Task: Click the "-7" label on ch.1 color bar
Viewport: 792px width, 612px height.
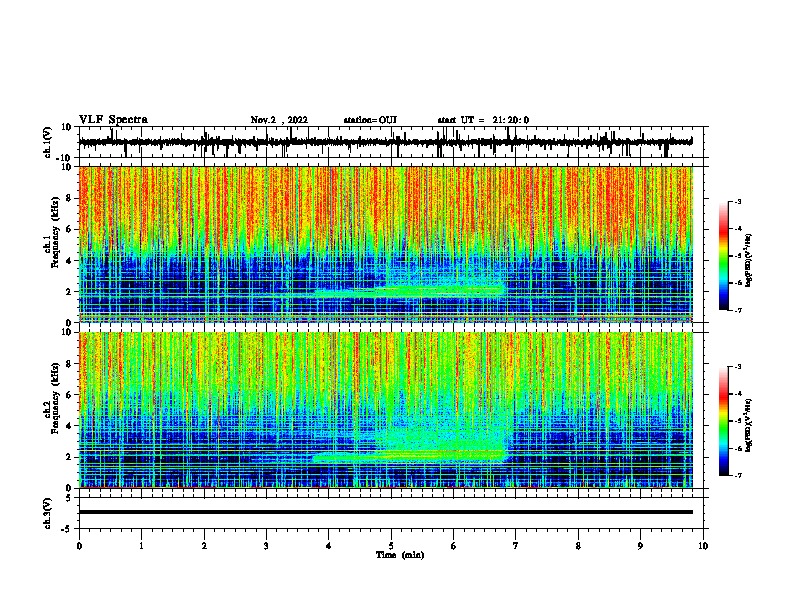Action: point(737,310)
